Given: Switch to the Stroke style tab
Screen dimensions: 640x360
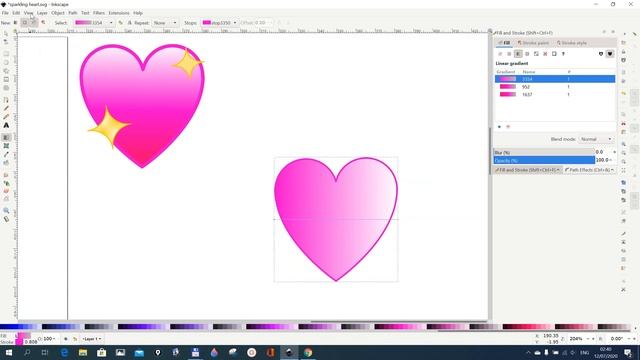Looking at the screenshot, I should 571,43.
